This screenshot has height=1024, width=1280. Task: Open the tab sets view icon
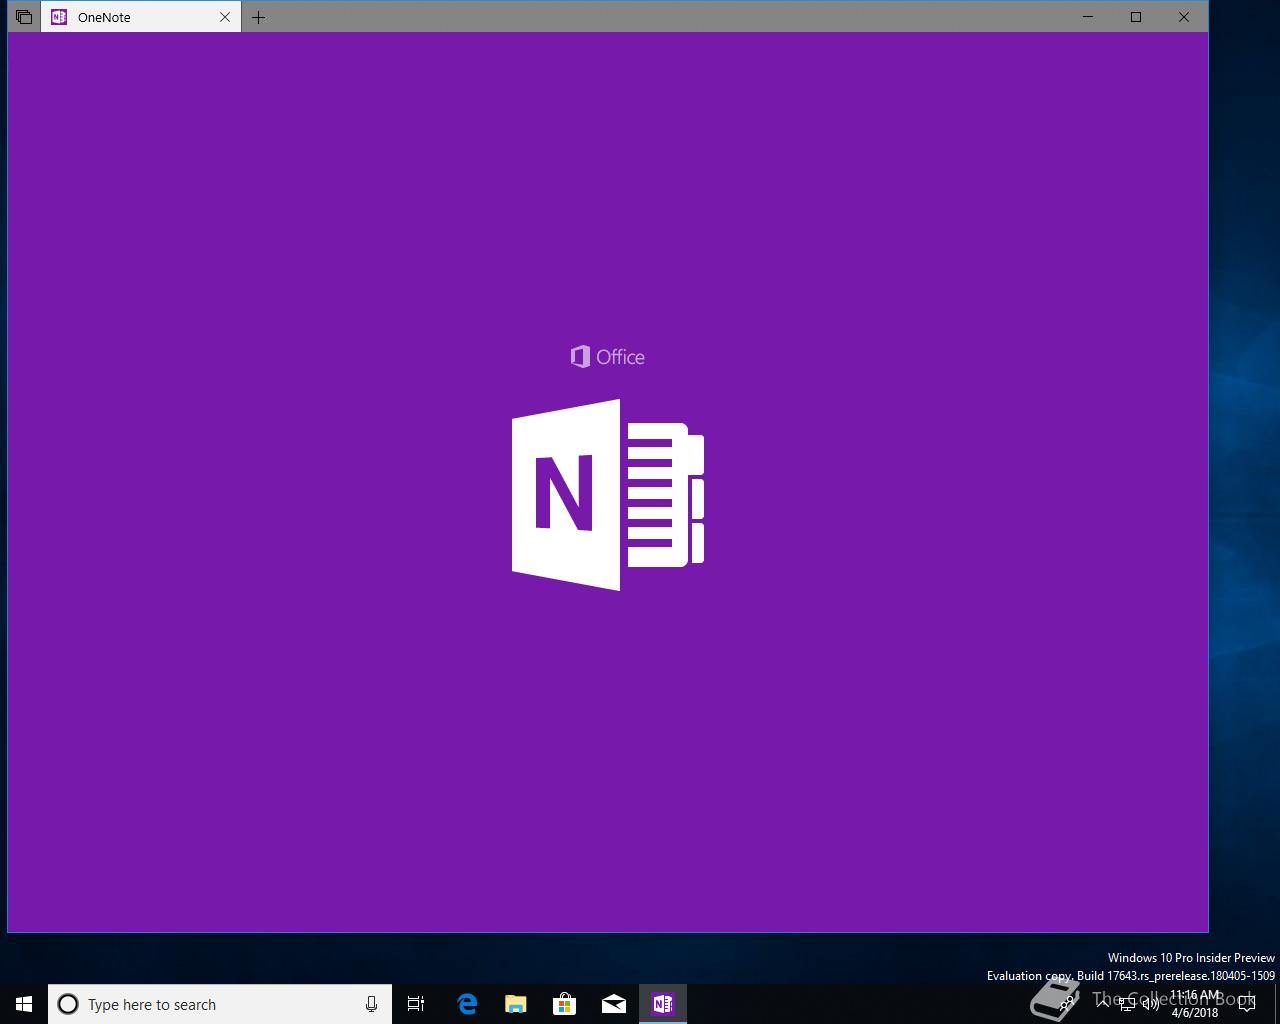(24, 17)
